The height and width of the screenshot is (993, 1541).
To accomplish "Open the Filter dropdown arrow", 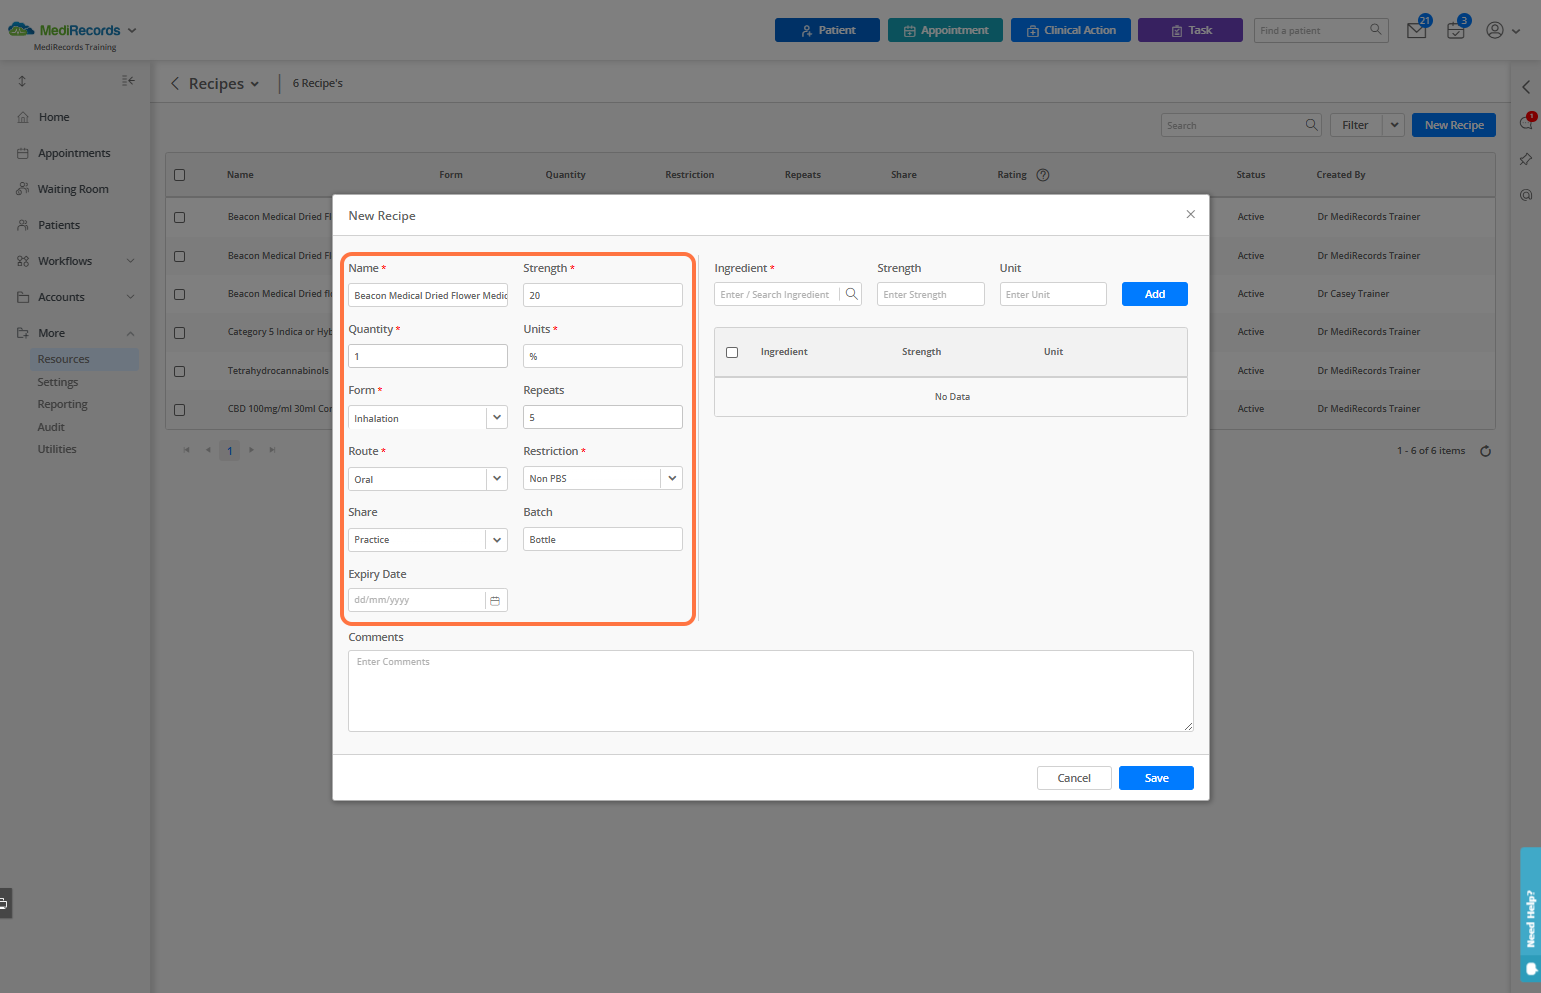I will 1394,125.
